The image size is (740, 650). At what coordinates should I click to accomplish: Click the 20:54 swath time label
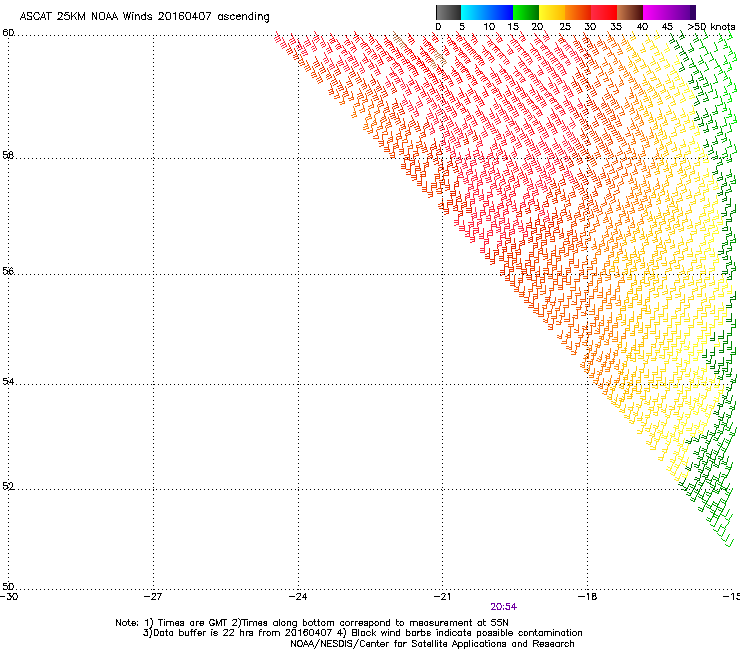[x=504, y=607]
